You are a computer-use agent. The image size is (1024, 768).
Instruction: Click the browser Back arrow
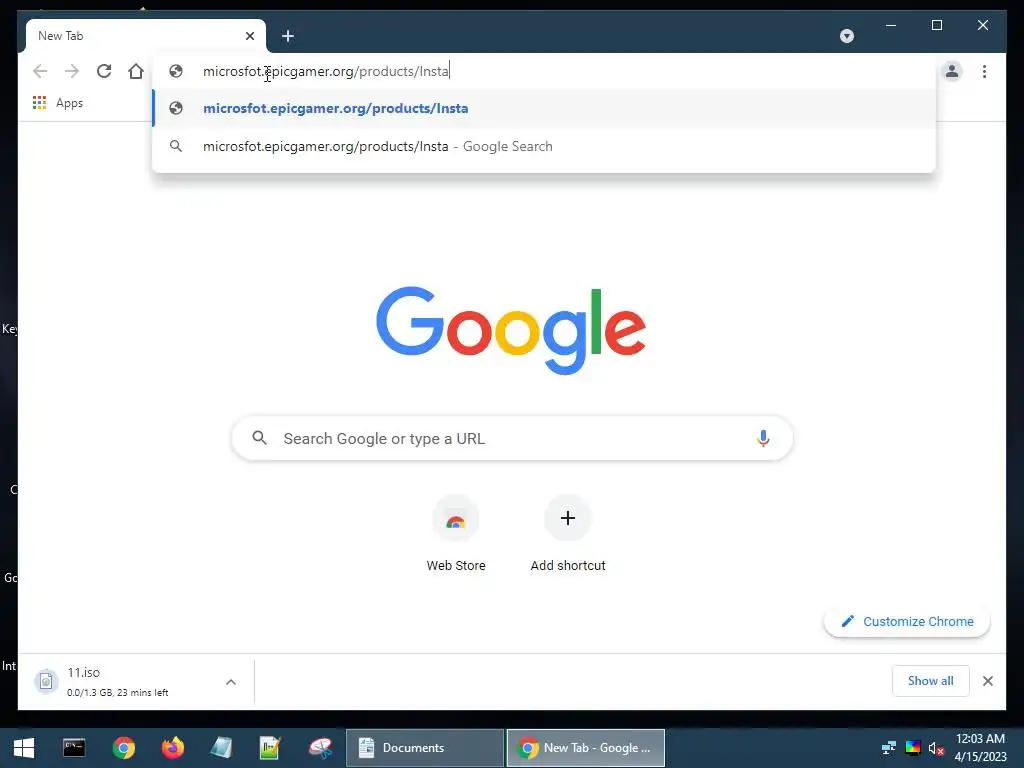(40, 71)
